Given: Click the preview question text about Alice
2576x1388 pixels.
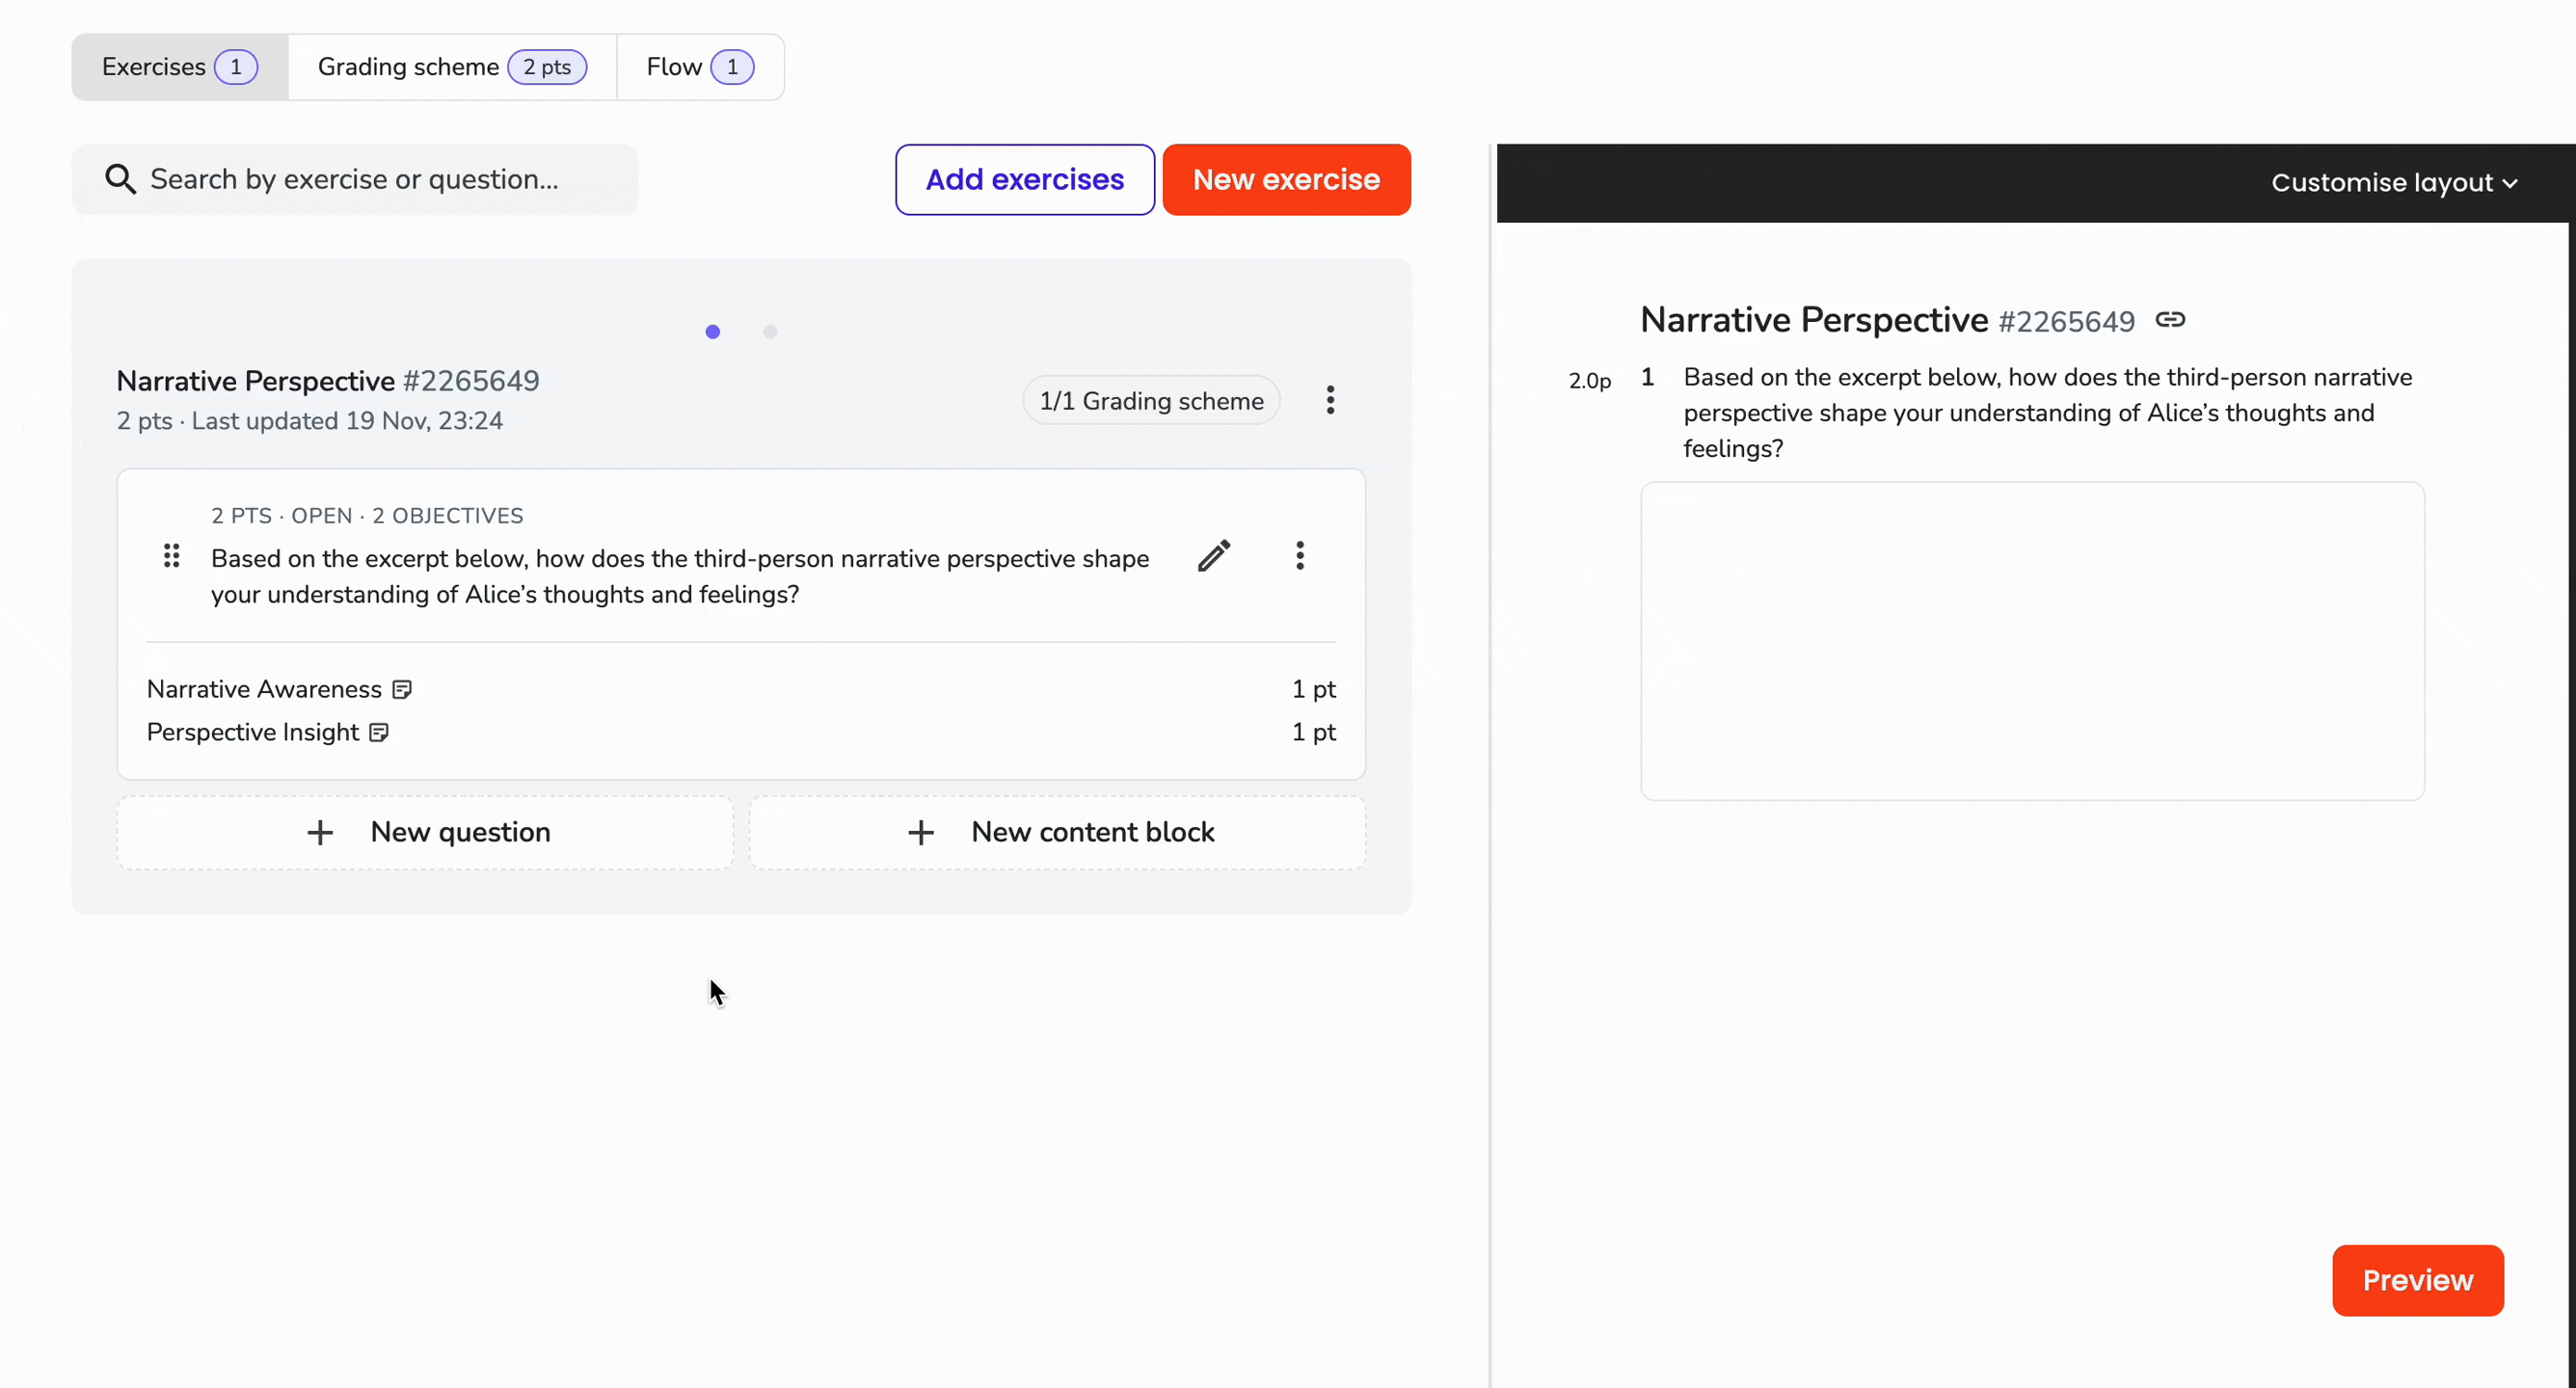Looking at the screenshot, I should click(2048, 413).
